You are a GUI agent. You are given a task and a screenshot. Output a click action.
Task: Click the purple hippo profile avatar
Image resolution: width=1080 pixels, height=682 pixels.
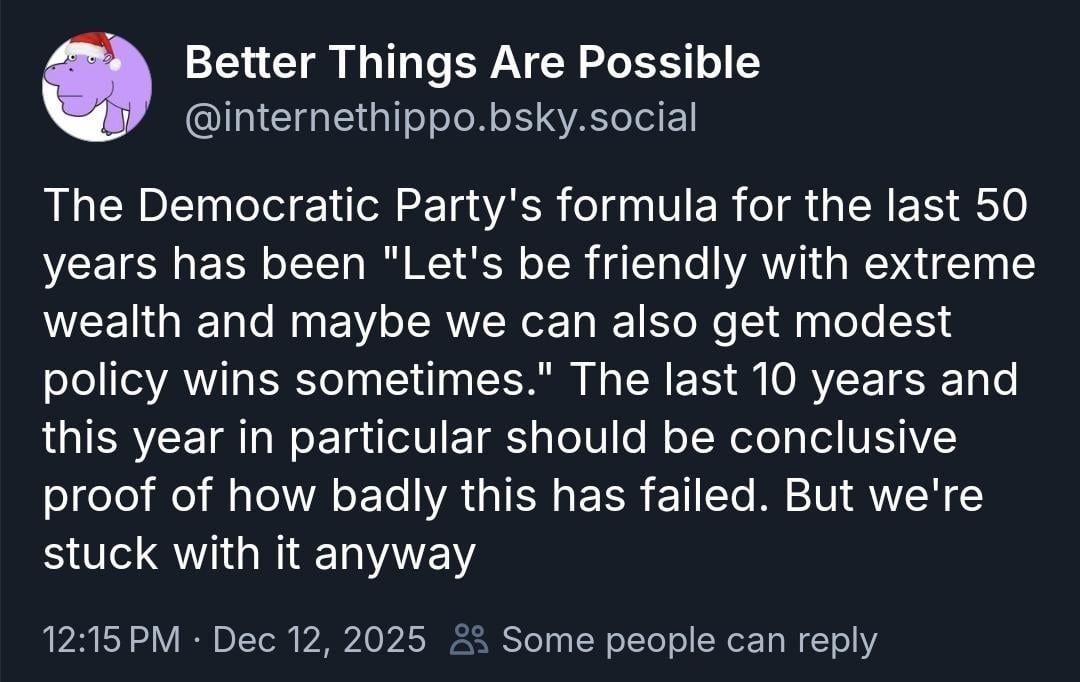(x=97, y=88)
